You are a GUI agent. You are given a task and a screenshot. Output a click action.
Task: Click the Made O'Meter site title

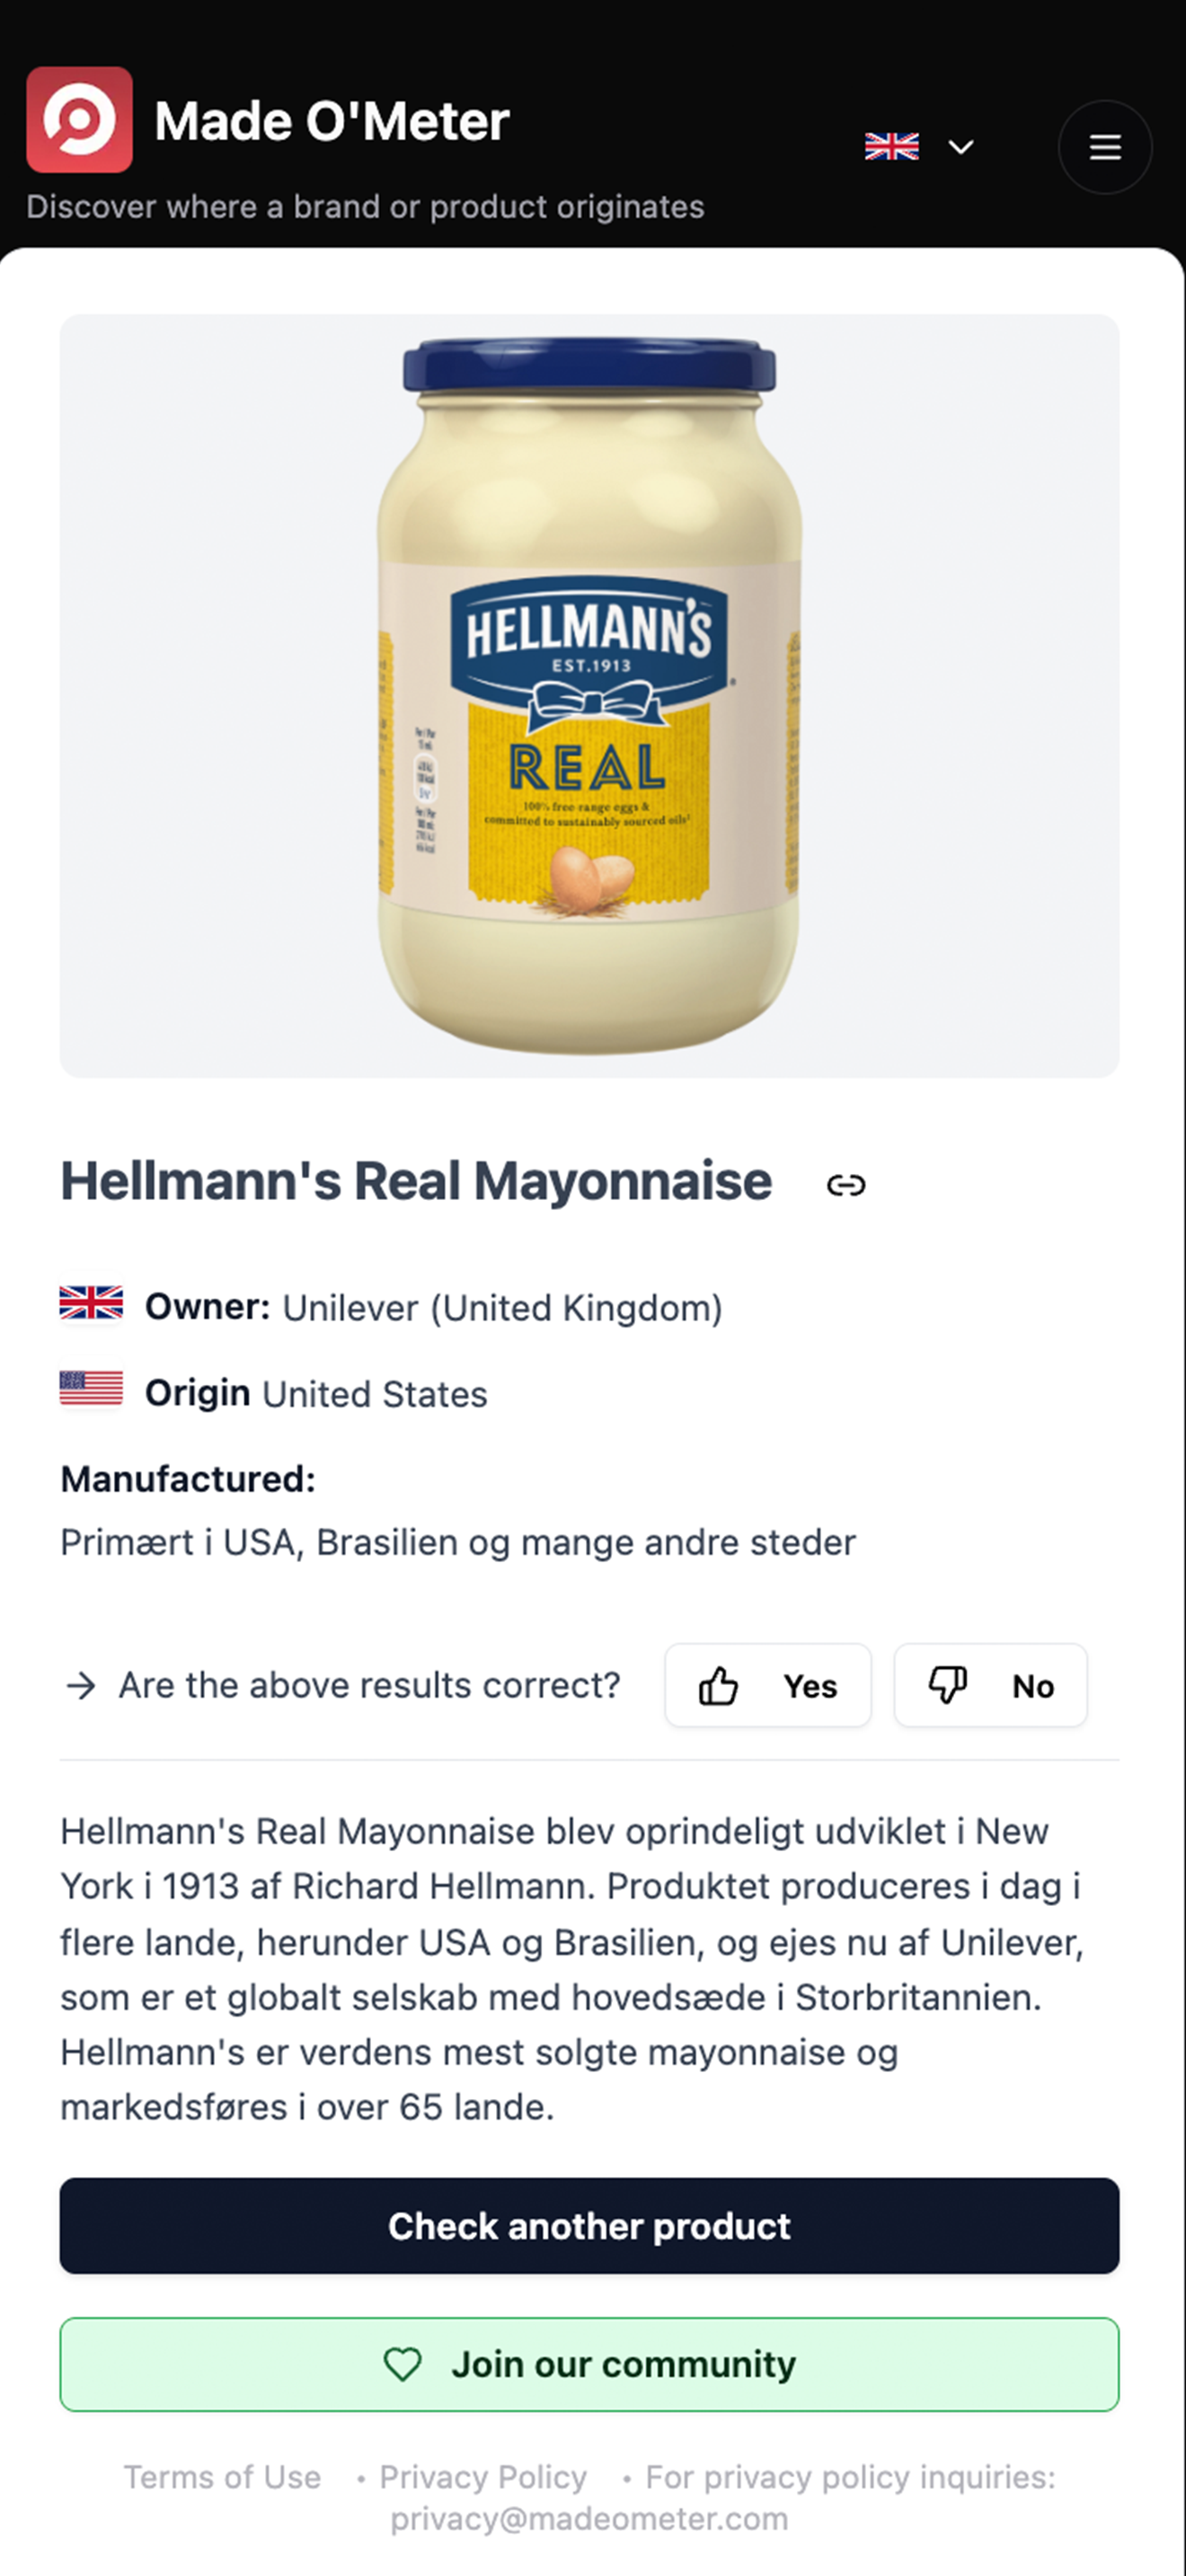pos(332,122)
